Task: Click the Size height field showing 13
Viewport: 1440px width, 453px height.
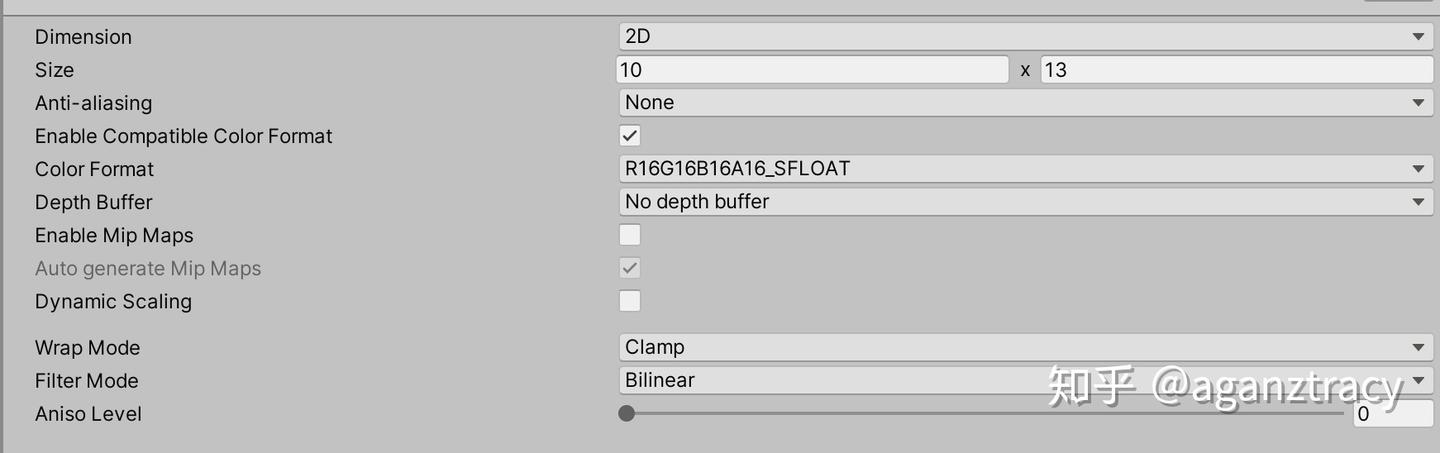Action: (x=1236, y=70)
